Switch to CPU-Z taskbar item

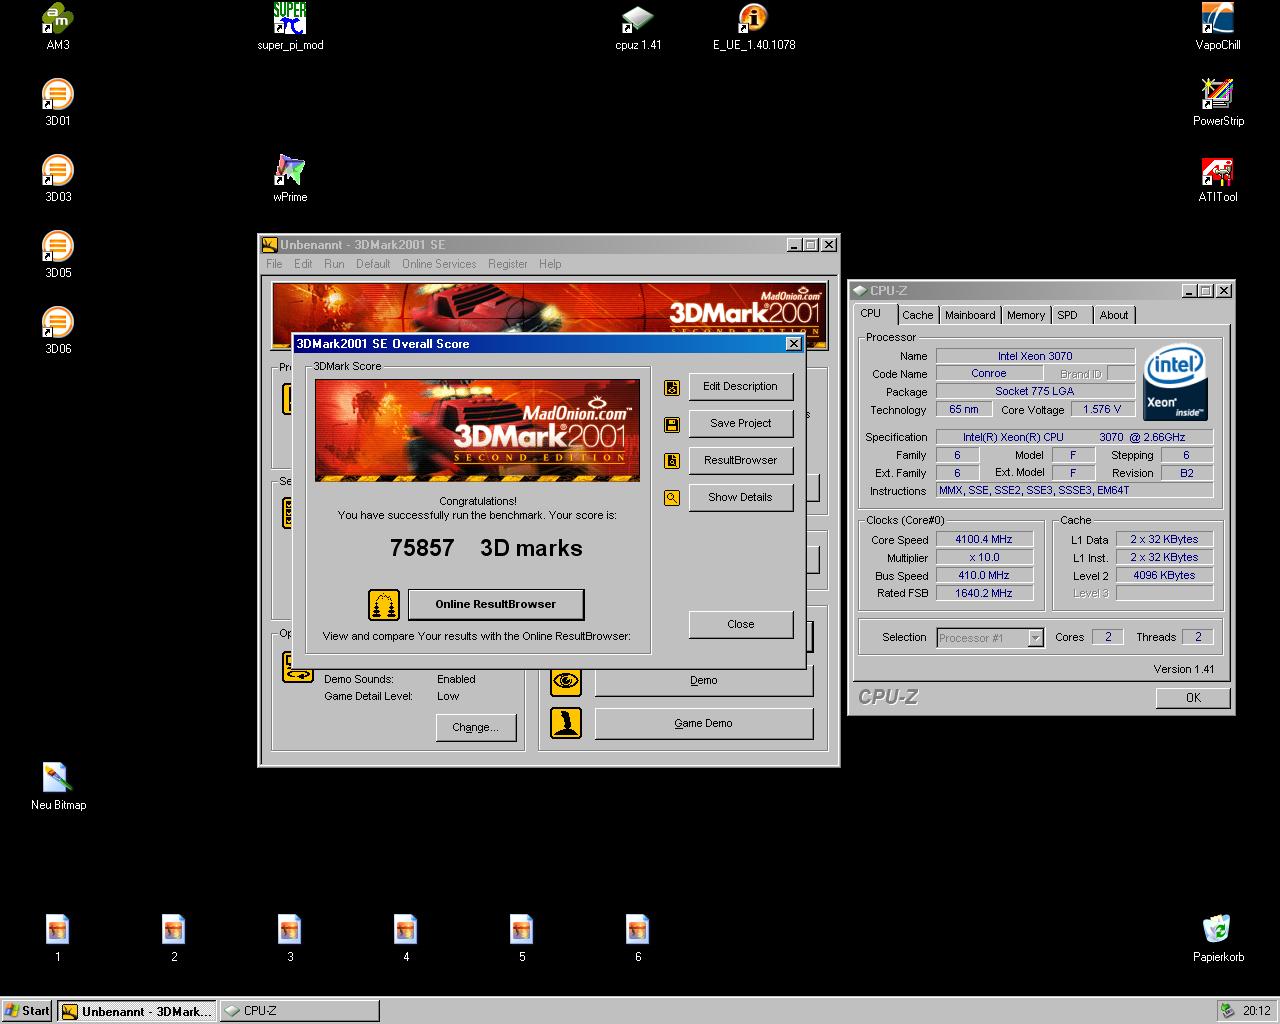tap(299, 1011)
